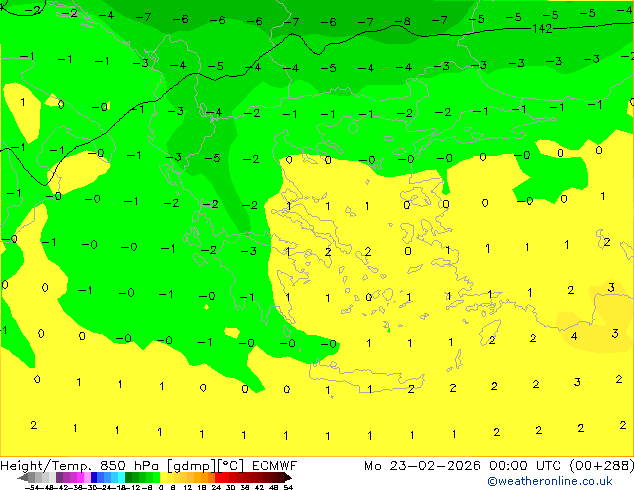Click the 54 label on the color scale

tap(288, 487)
